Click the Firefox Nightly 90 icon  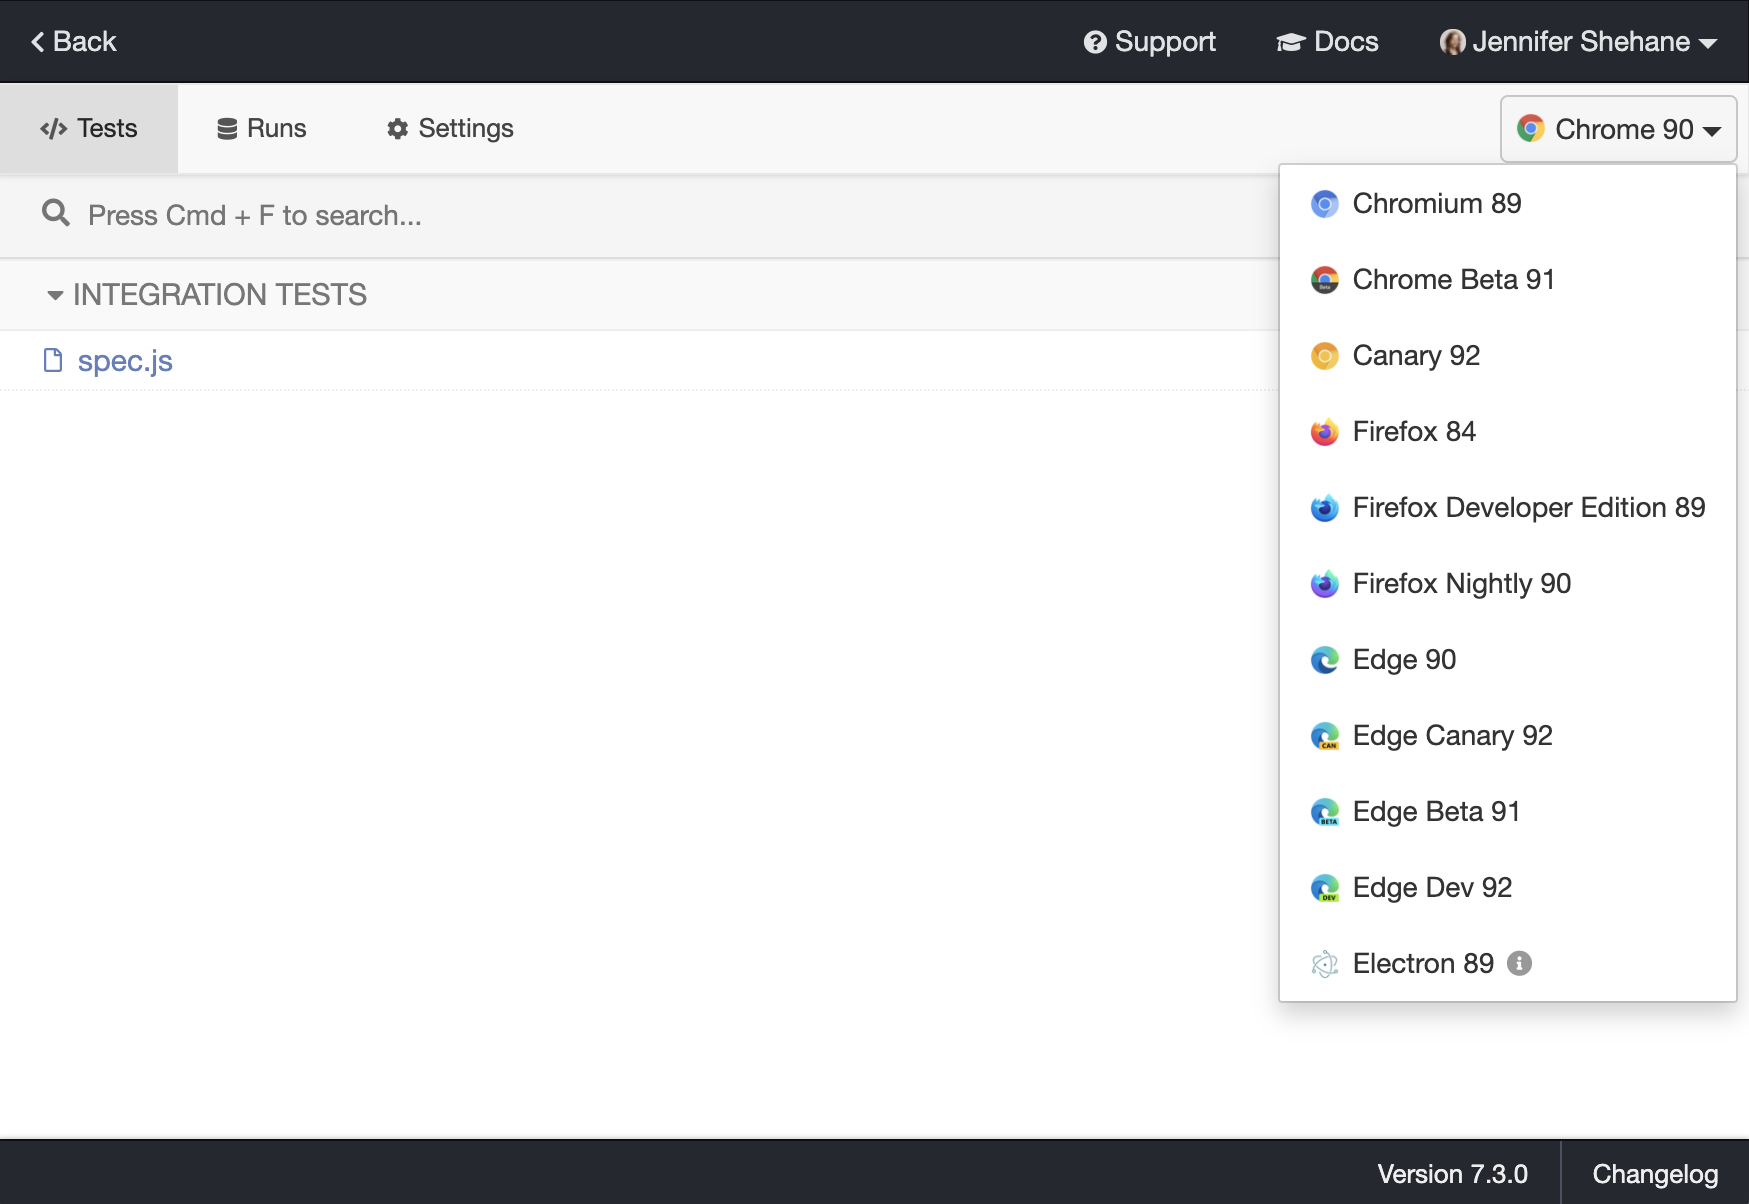pos(1325,583)
